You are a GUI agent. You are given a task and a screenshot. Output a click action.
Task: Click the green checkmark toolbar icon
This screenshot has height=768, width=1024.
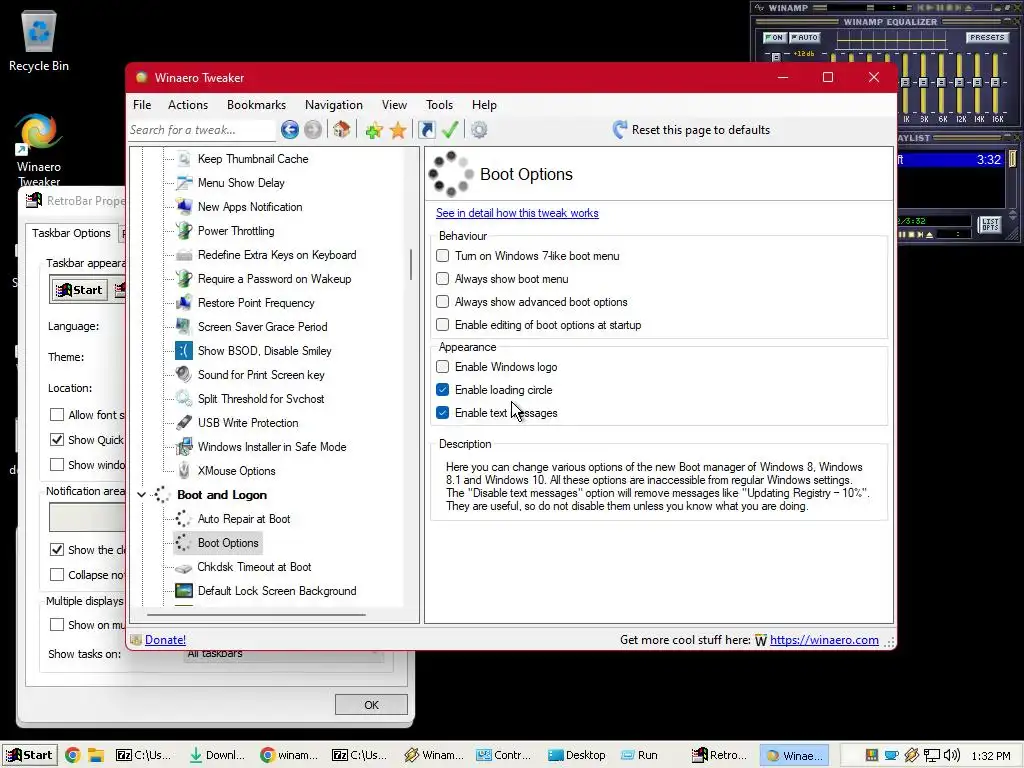pyautogui.click(x=450, y=129)
